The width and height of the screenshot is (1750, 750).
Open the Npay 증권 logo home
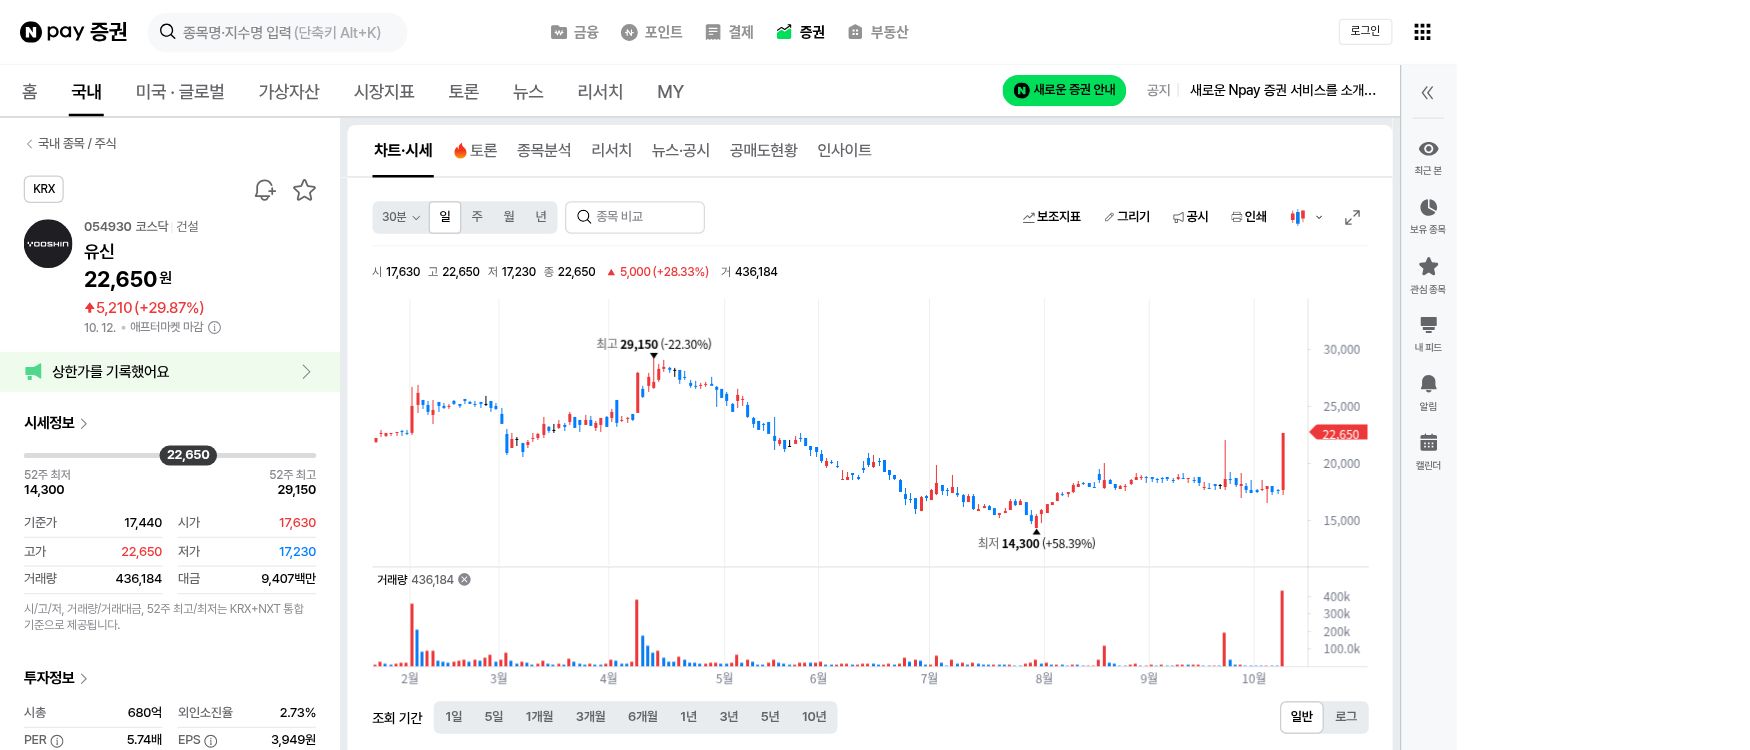74,32
